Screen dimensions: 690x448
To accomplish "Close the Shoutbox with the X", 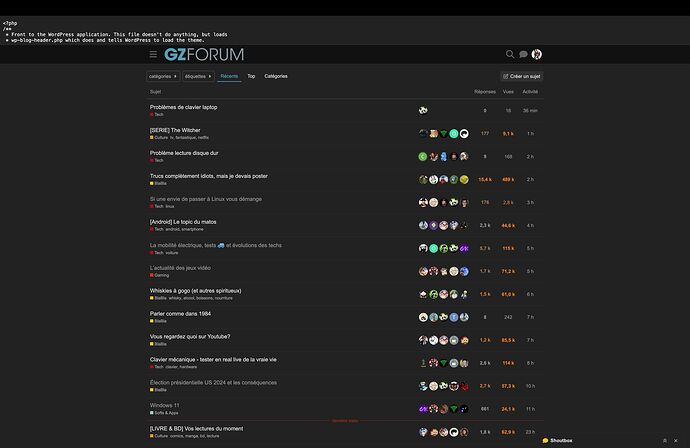I will [x=676, y=441].
